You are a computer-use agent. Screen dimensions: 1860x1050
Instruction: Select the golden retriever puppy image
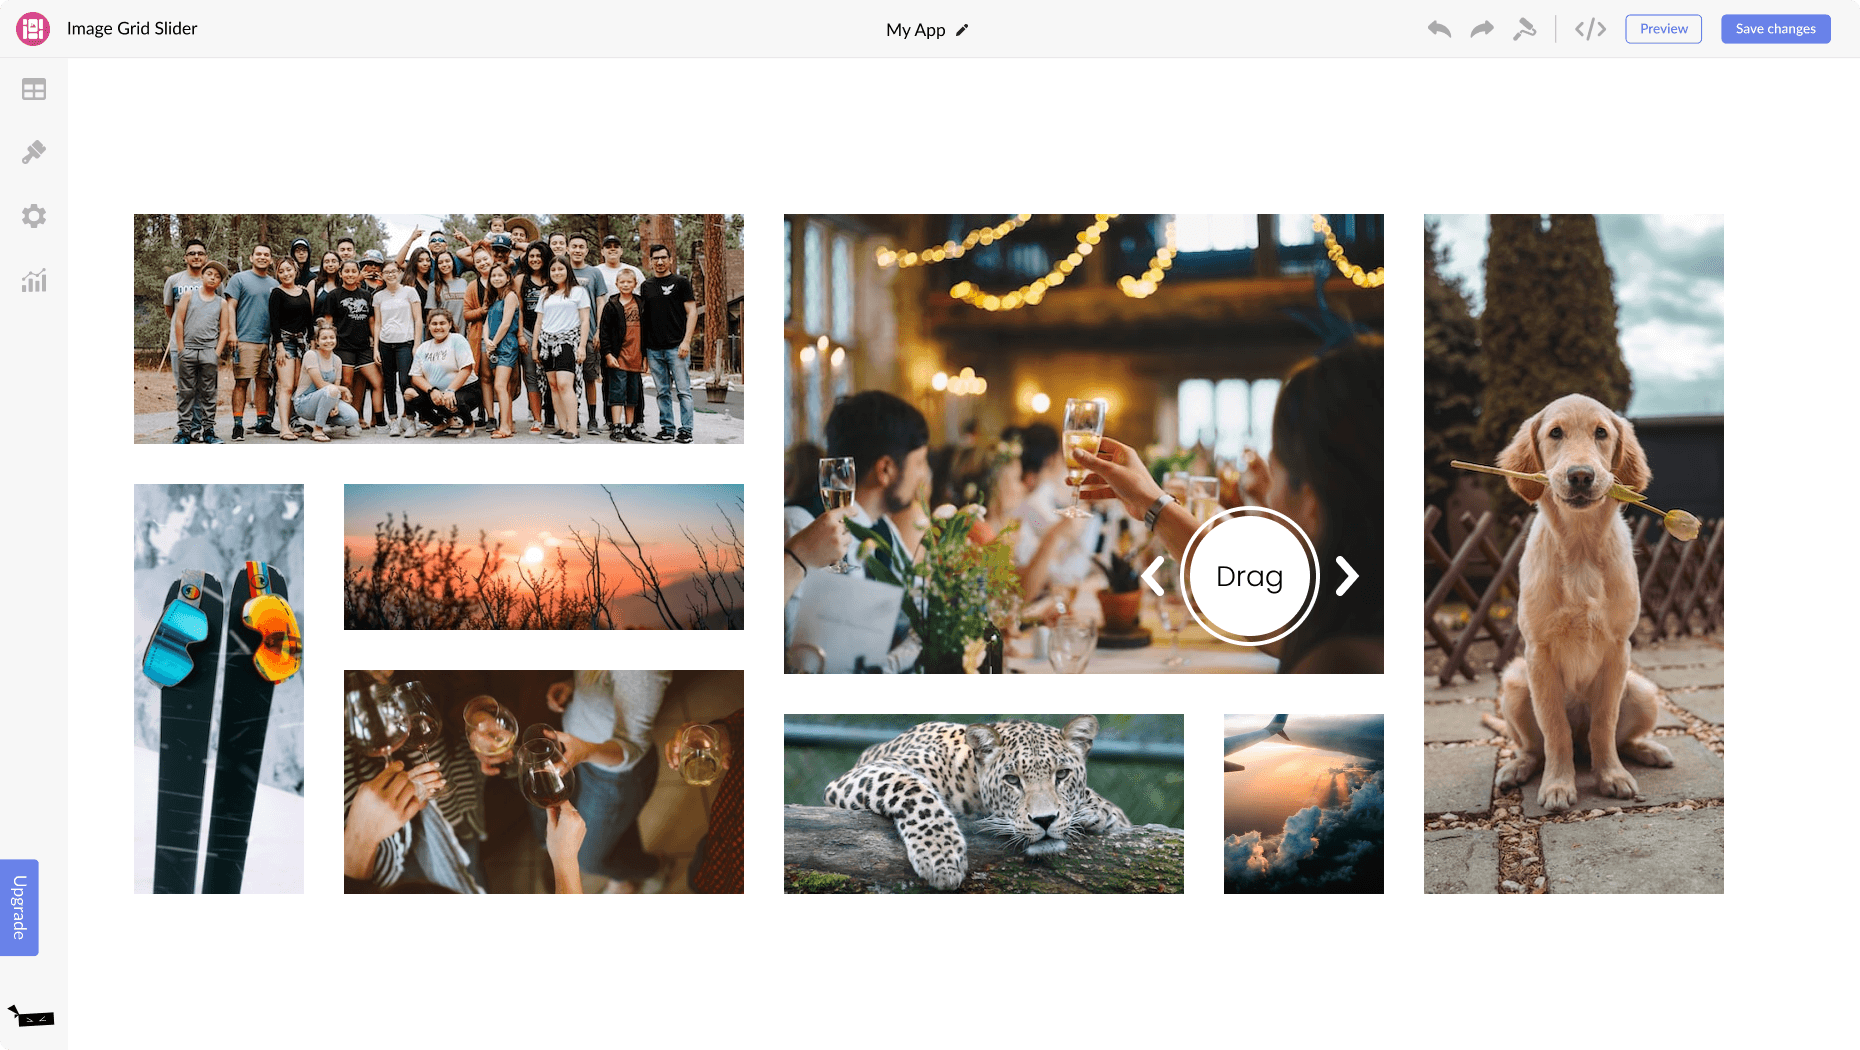(1573, 553)
